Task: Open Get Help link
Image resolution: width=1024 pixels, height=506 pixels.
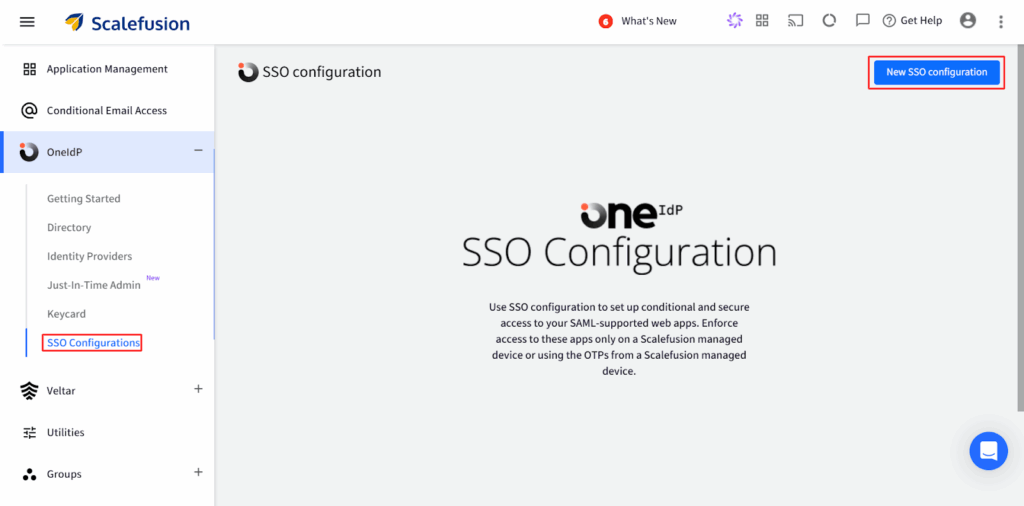Action: click(912, 21)
